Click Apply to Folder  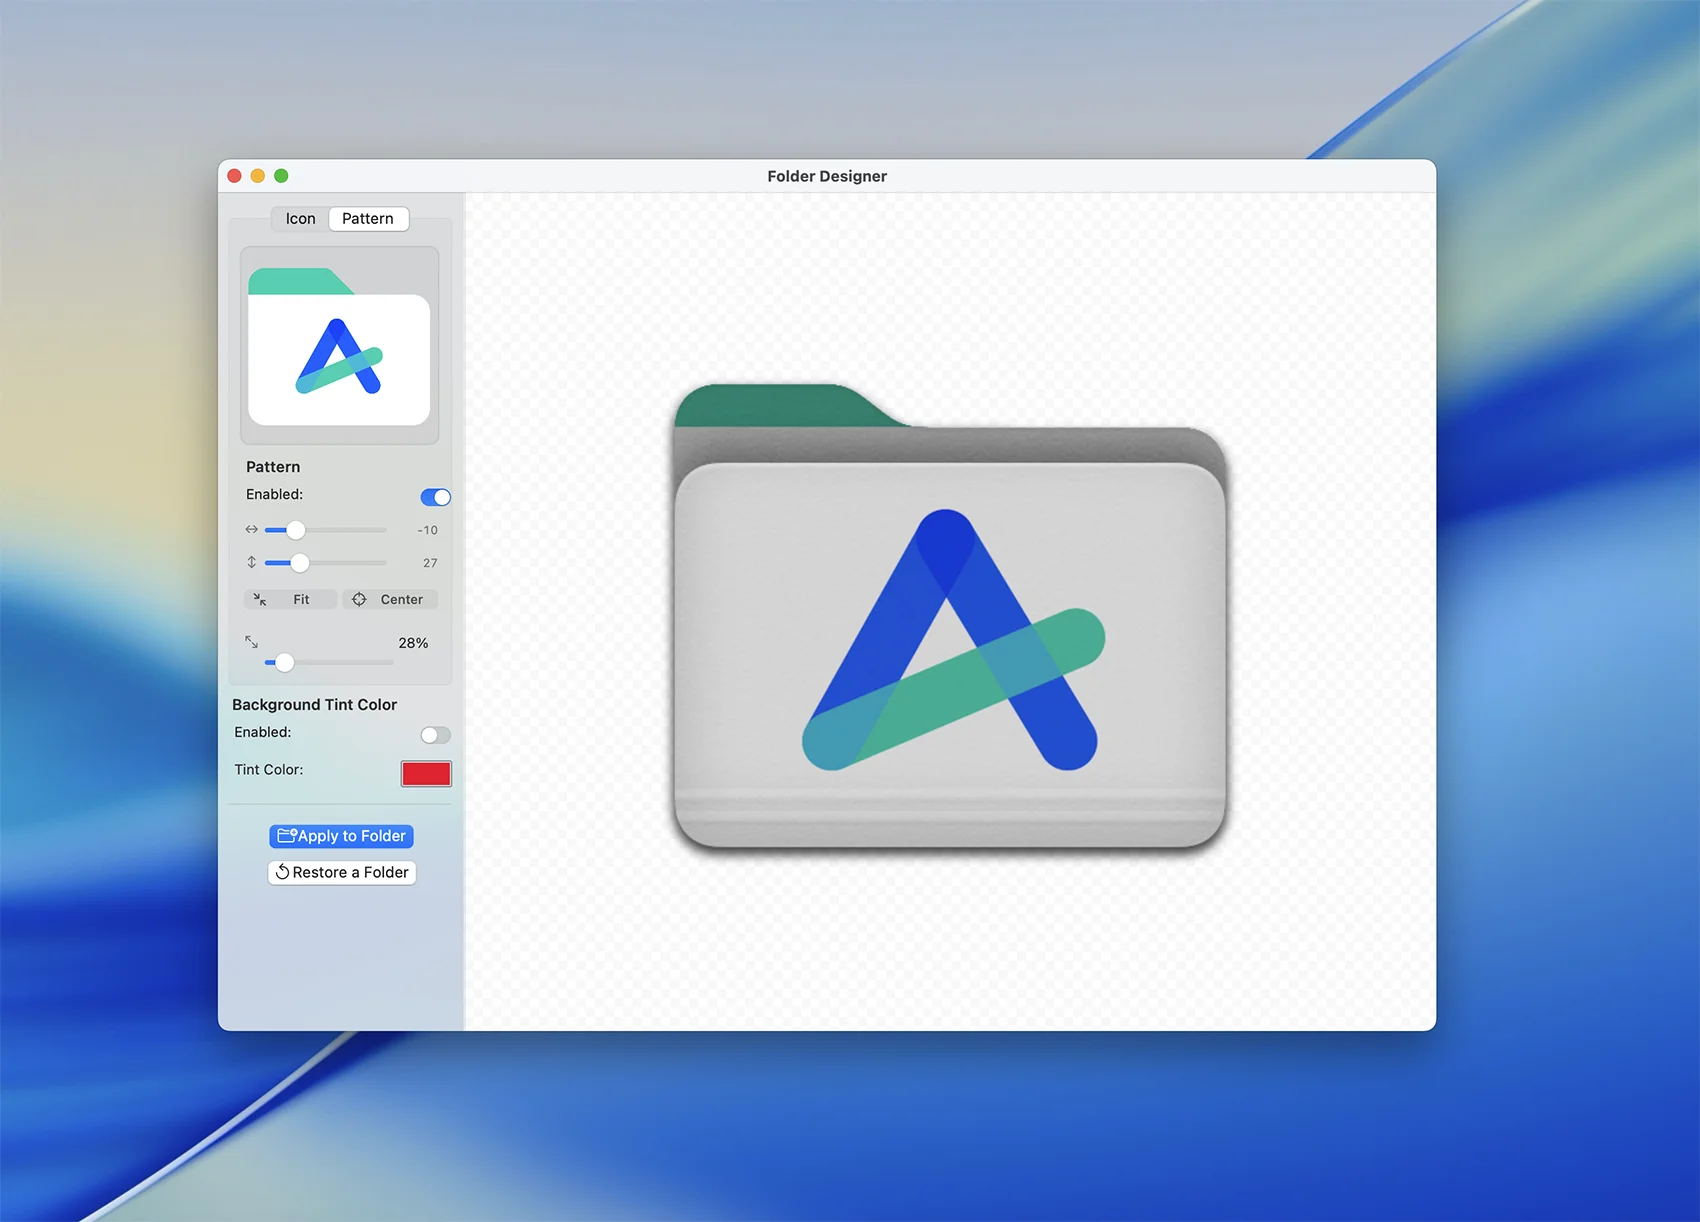tap(341, 836)
